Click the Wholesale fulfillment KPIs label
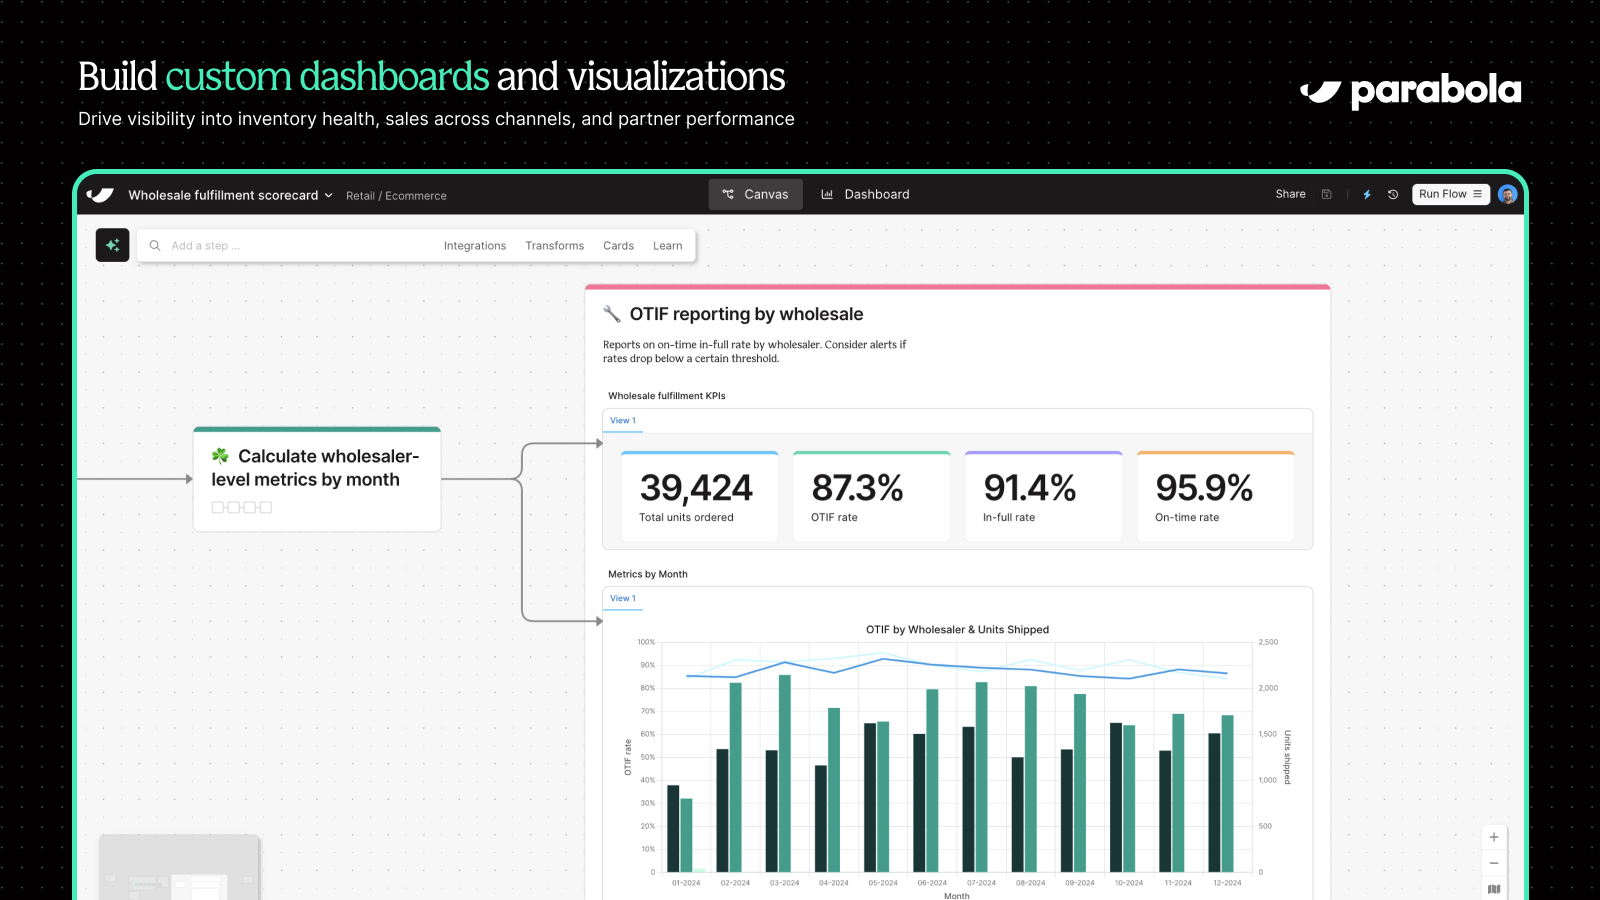The height and width of the screenshot is (900, 1600). tap(667, 396)
